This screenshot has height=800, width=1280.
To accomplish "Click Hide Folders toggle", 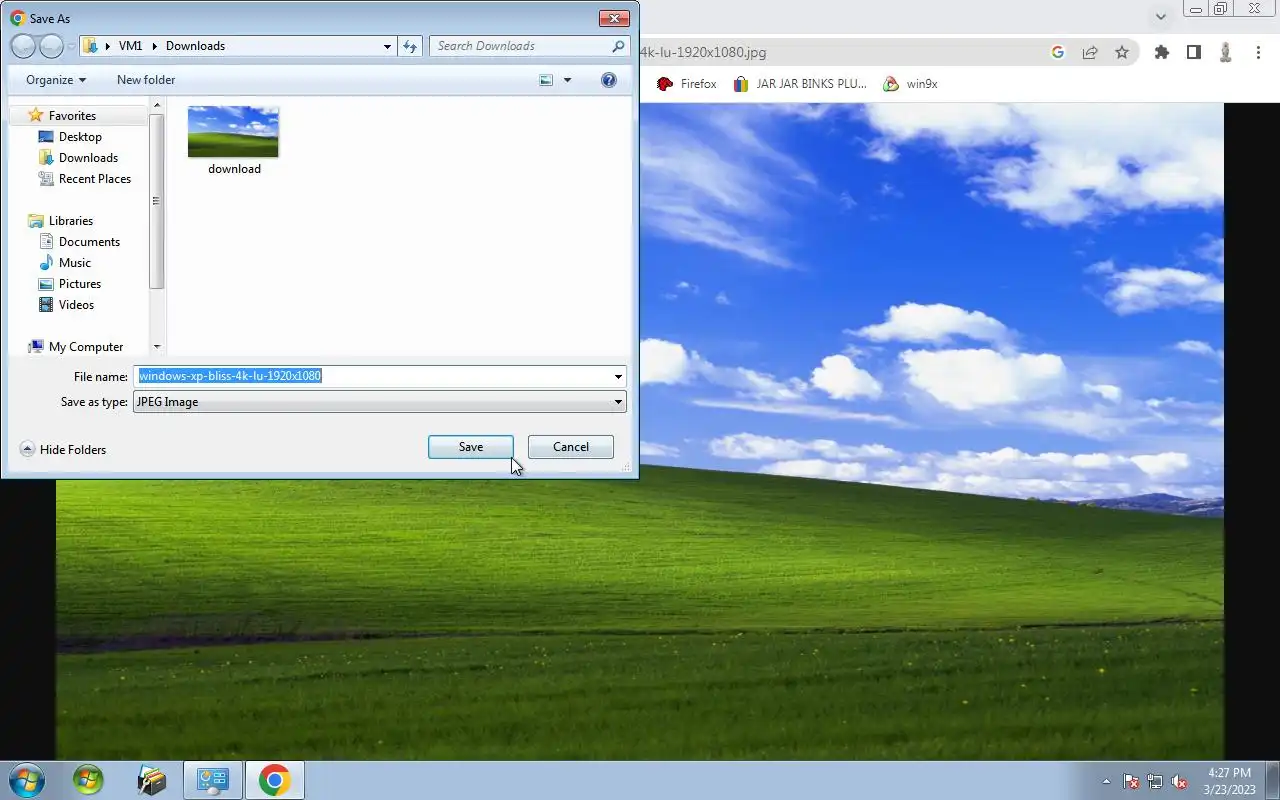I will (63, 450).
